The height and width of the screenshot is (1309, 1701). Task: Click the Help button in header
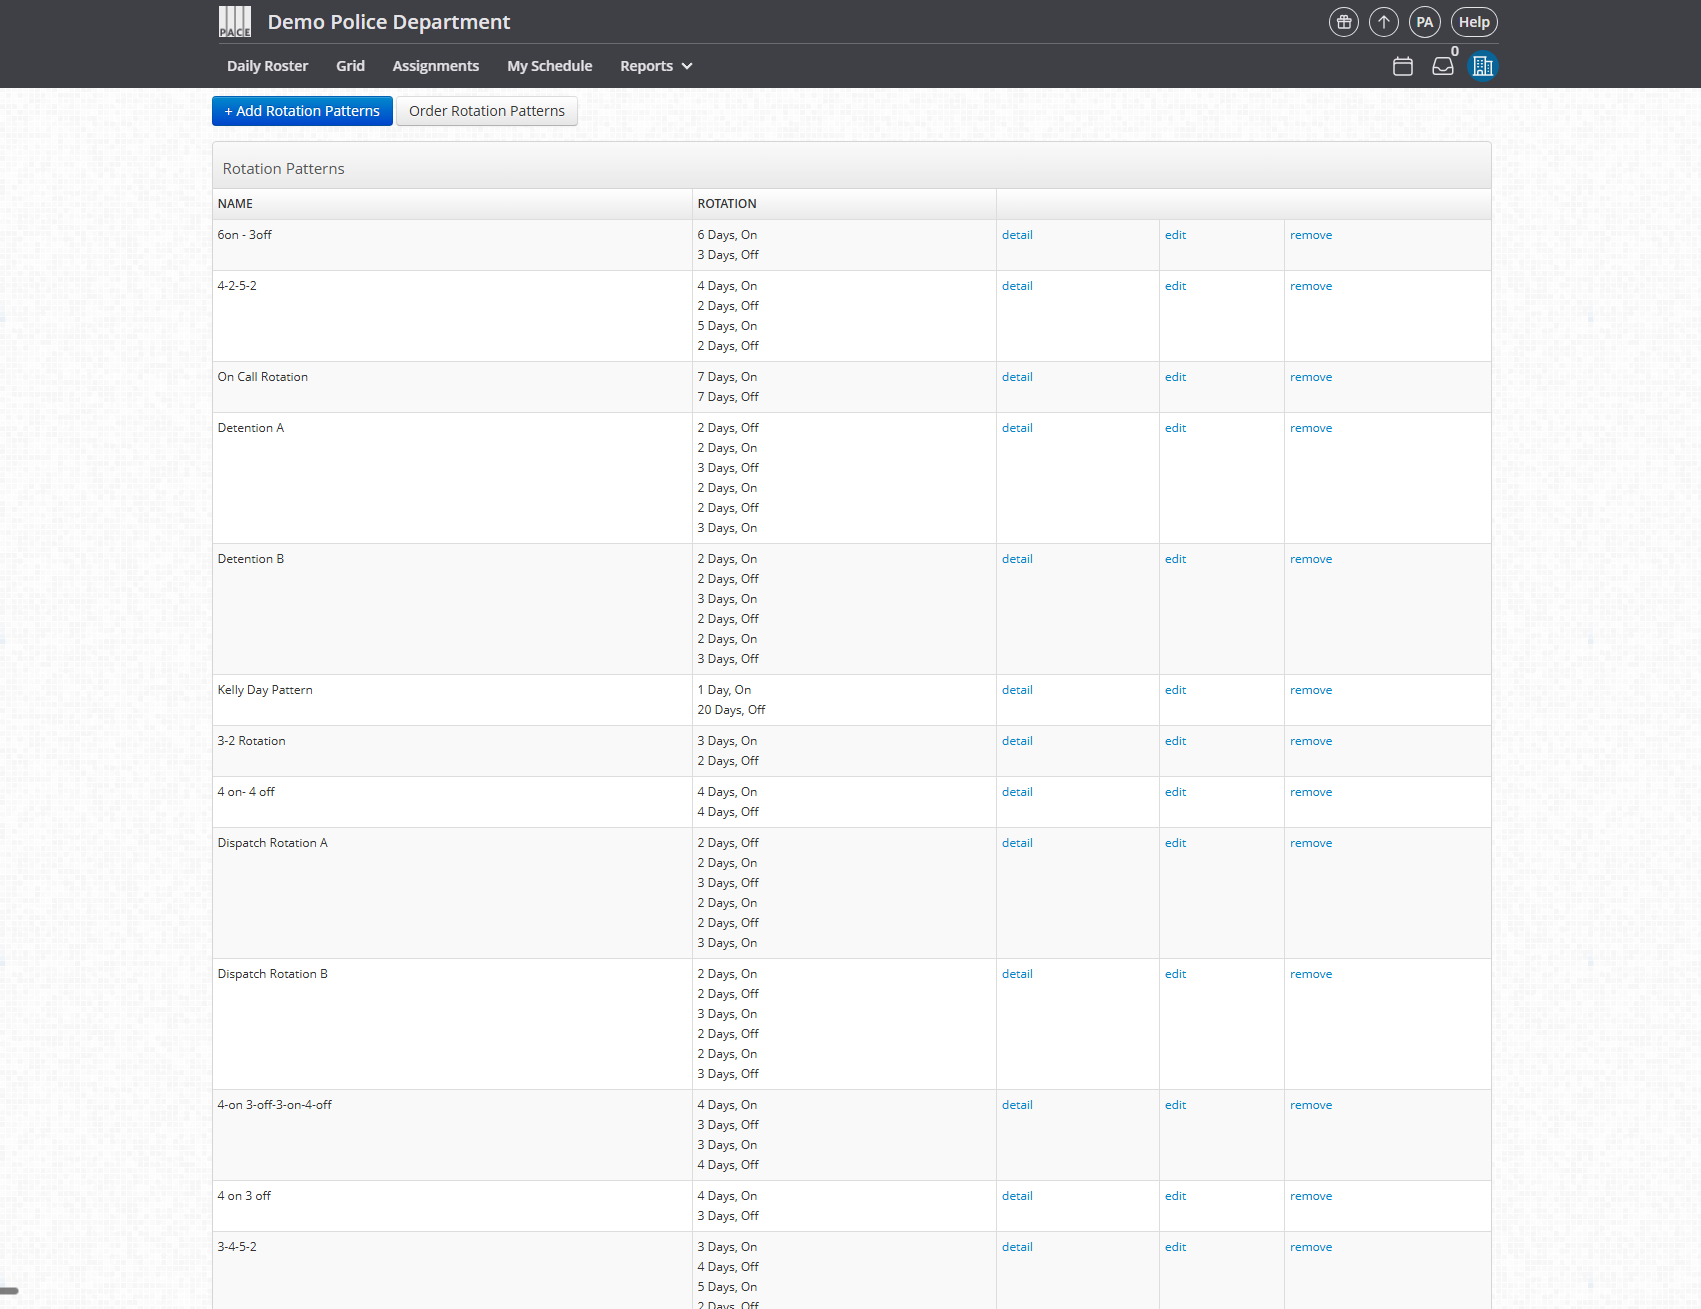1473,22
